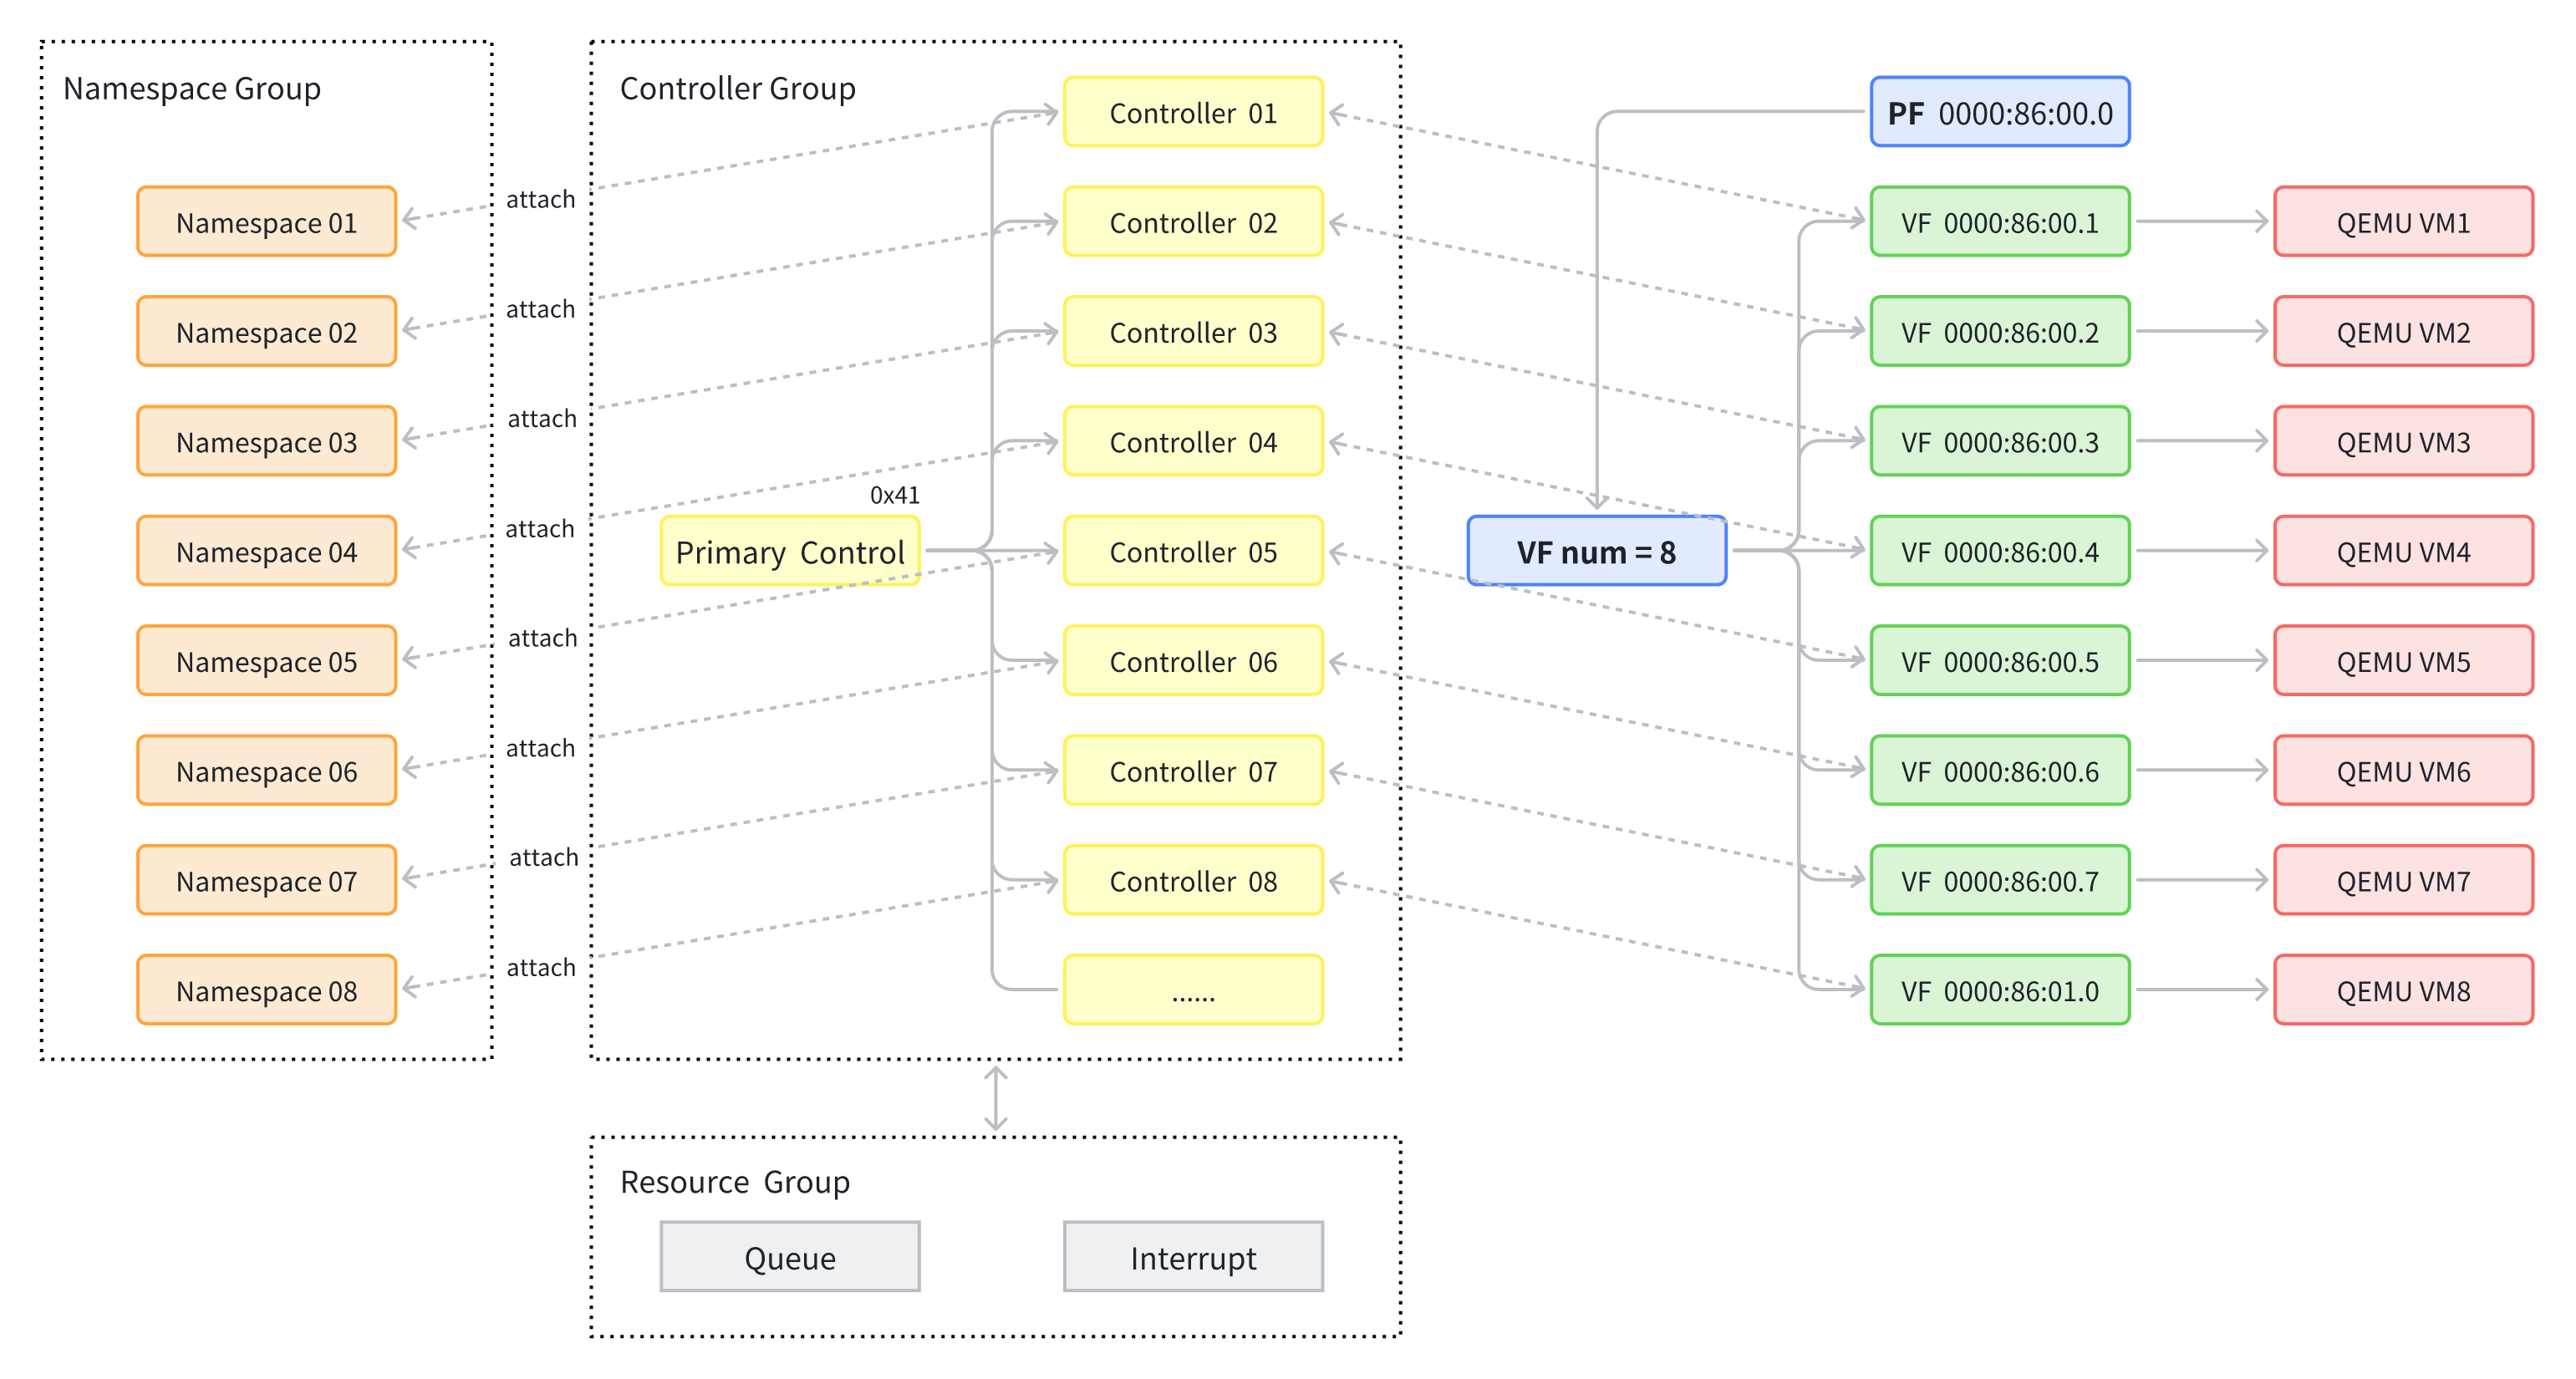The height and width of the screenshot is (1379, 2576).
Task: Click the Controller 04 node
Action: pos(1193,441)
